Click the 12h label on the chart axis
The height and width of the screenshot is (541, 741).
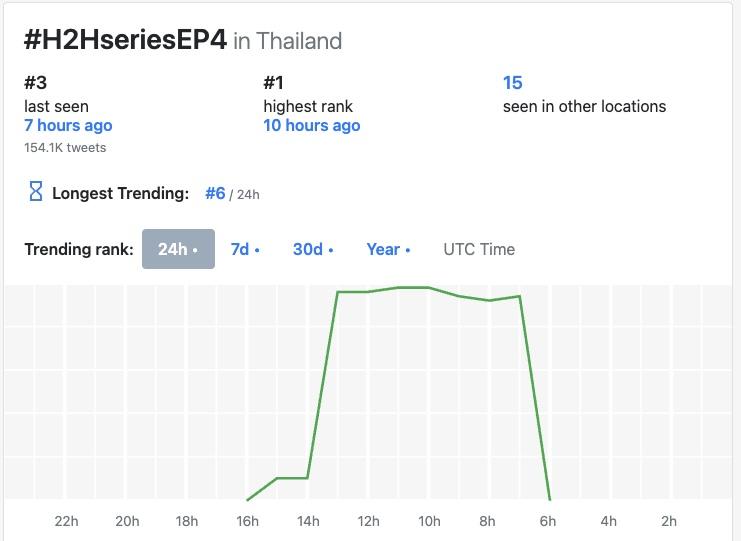click(x=368, y=521)
